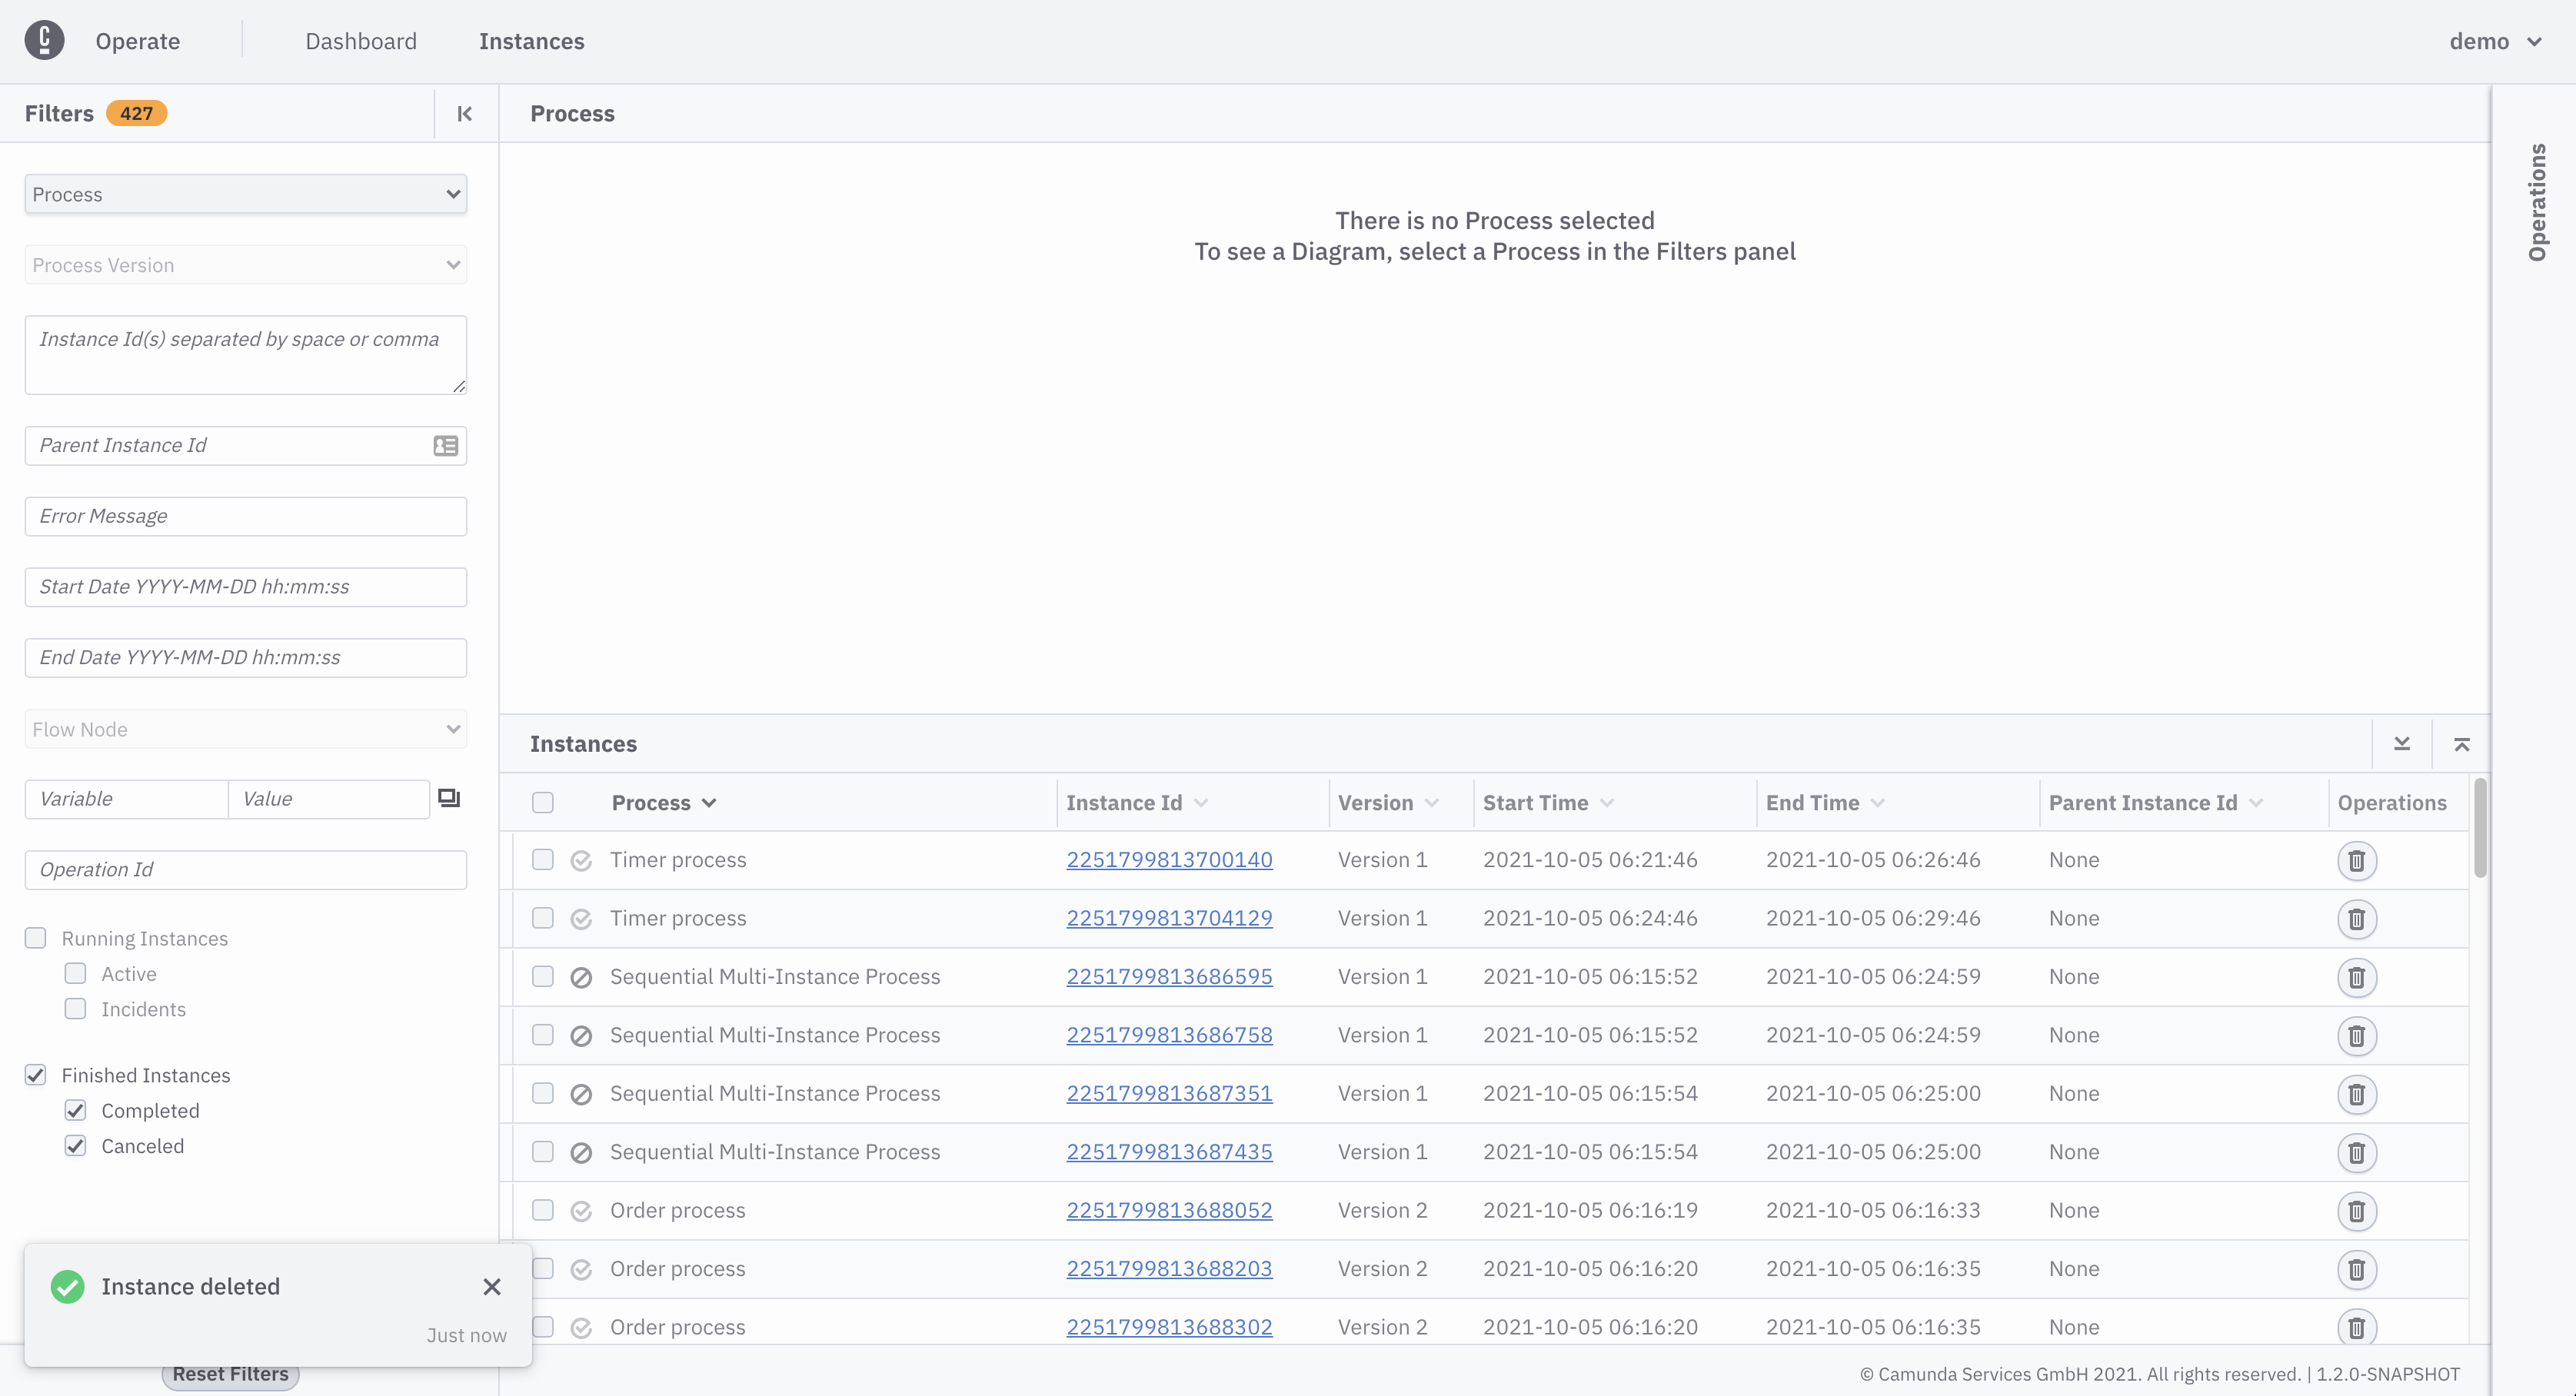This screenshot has height=1396, width=2576.
Task: Tick the select all instances checkbox
Action: 543,803
